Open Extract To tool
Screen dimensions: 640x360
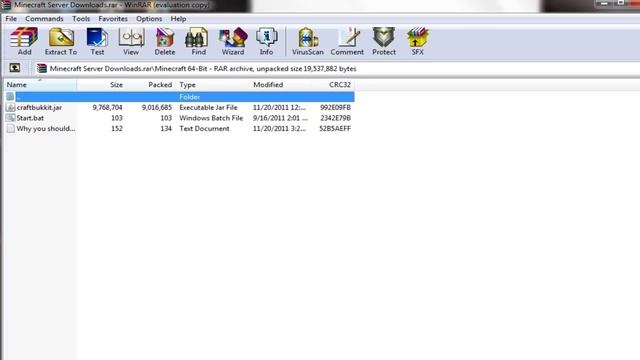point(61,41)
